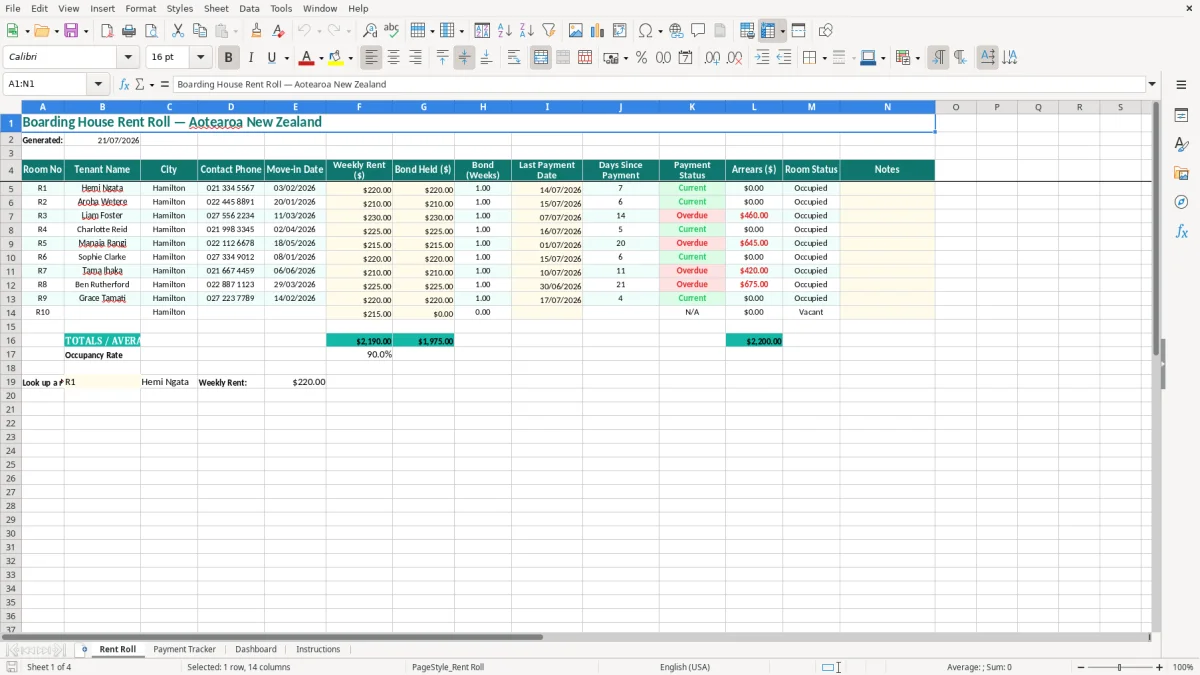
Task: Open the sidebar Navigator compass icon
Action: (x=1181, y=202)
